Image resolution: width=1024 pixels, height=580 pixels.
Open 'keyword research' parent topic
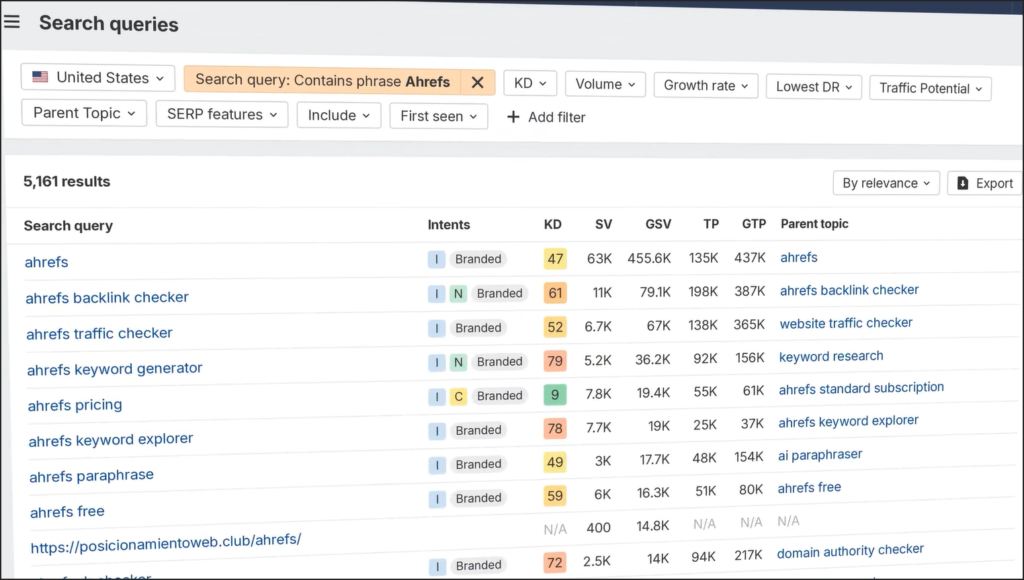[831, 357]
